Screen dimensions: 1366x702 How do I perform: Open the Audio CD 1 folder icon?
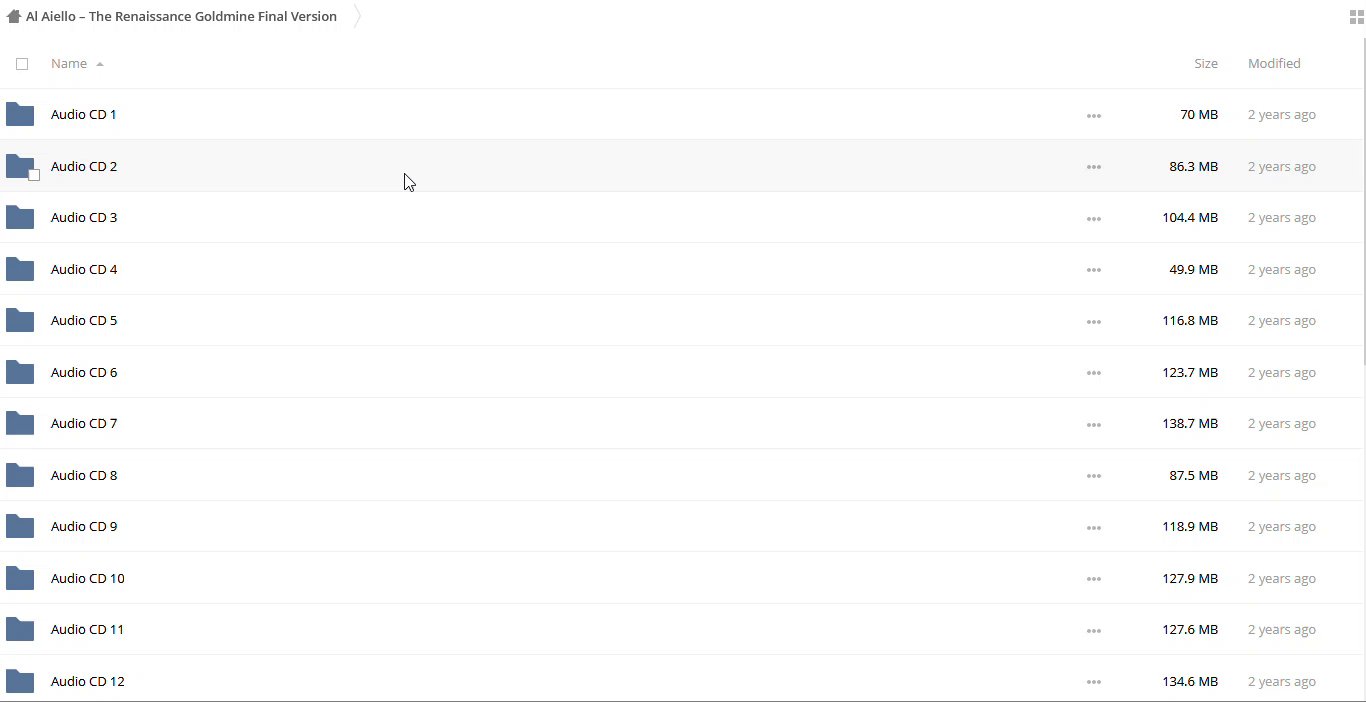click(20, 115)
